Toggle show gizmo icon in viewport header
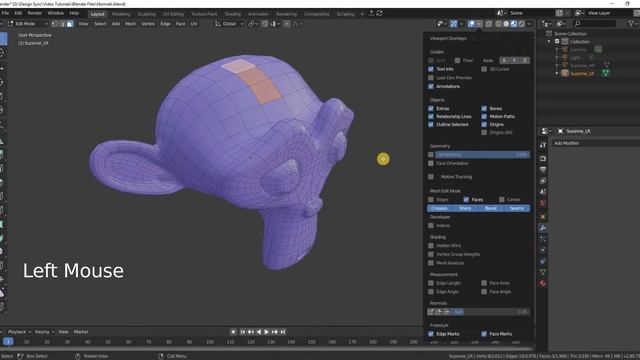This screenshot has height=360, width=640. [453, 24]
